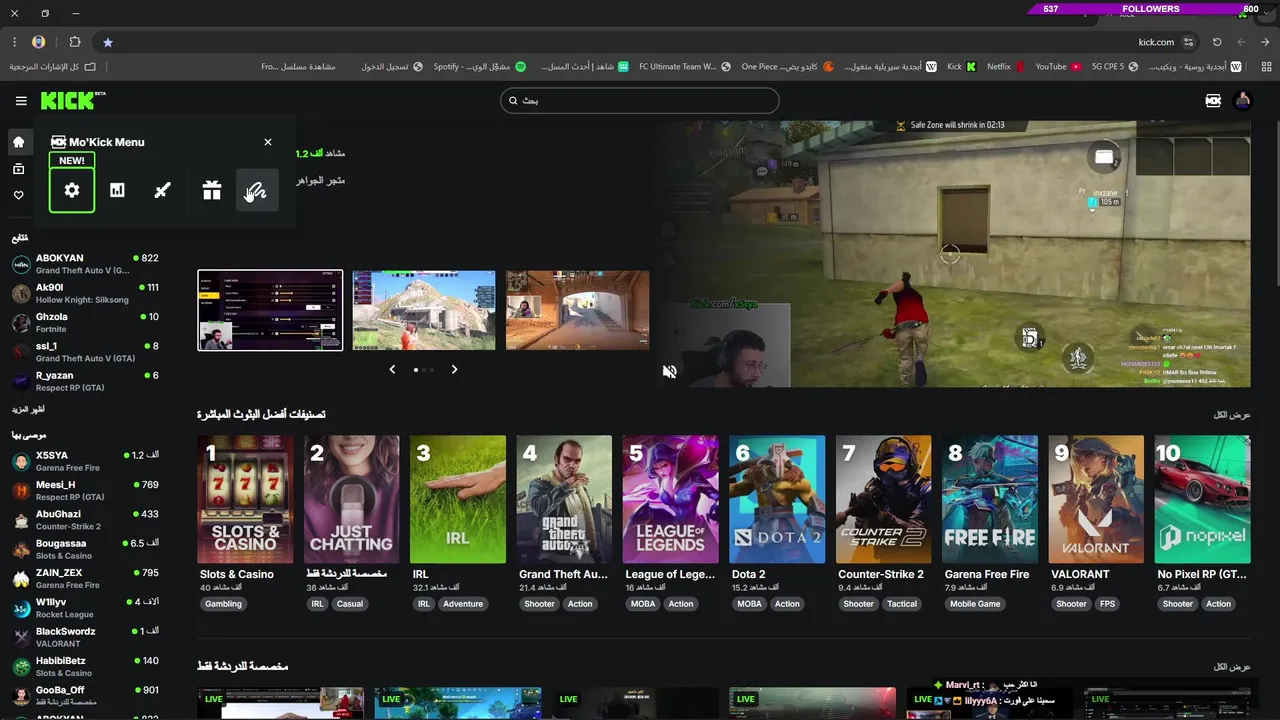Screen dimensions: 1280x720
Task: Click the search box on Kick
Action: (640, 100)
